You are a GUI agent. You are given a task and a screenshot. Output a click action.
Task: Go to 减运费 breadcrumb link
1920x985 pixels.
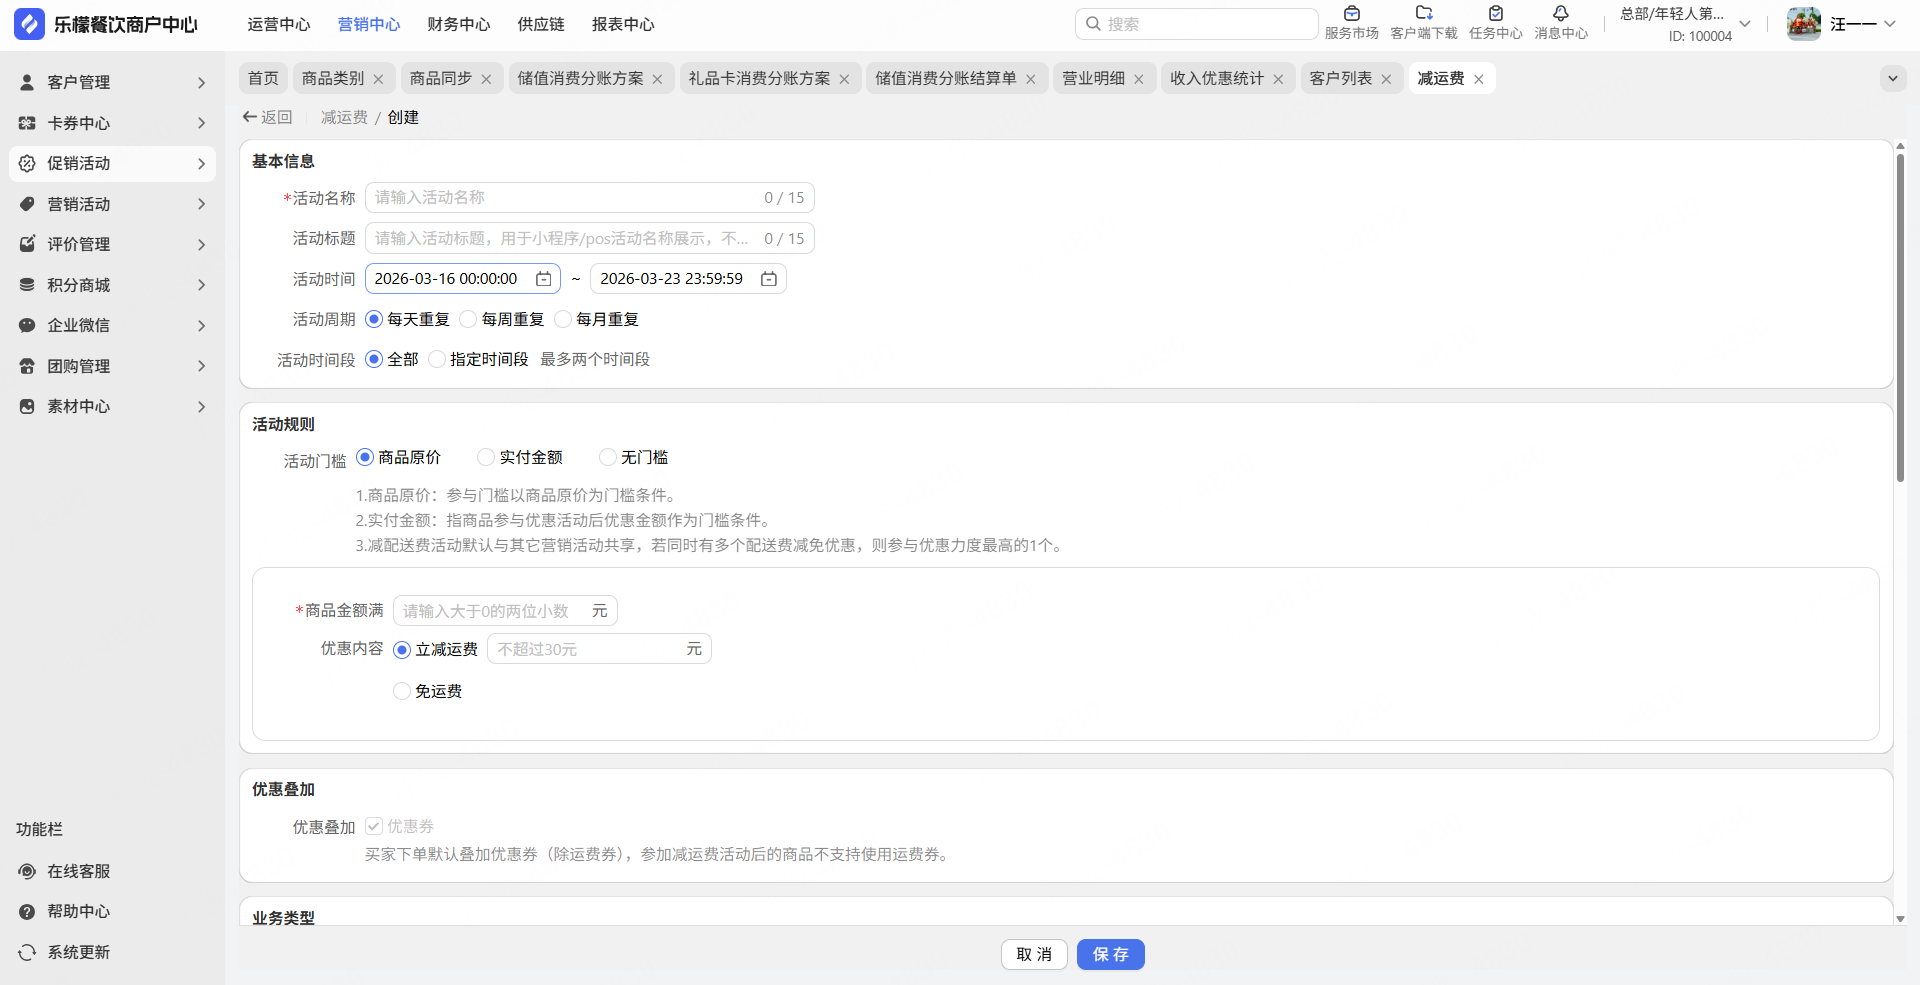(x=344, y=117)
